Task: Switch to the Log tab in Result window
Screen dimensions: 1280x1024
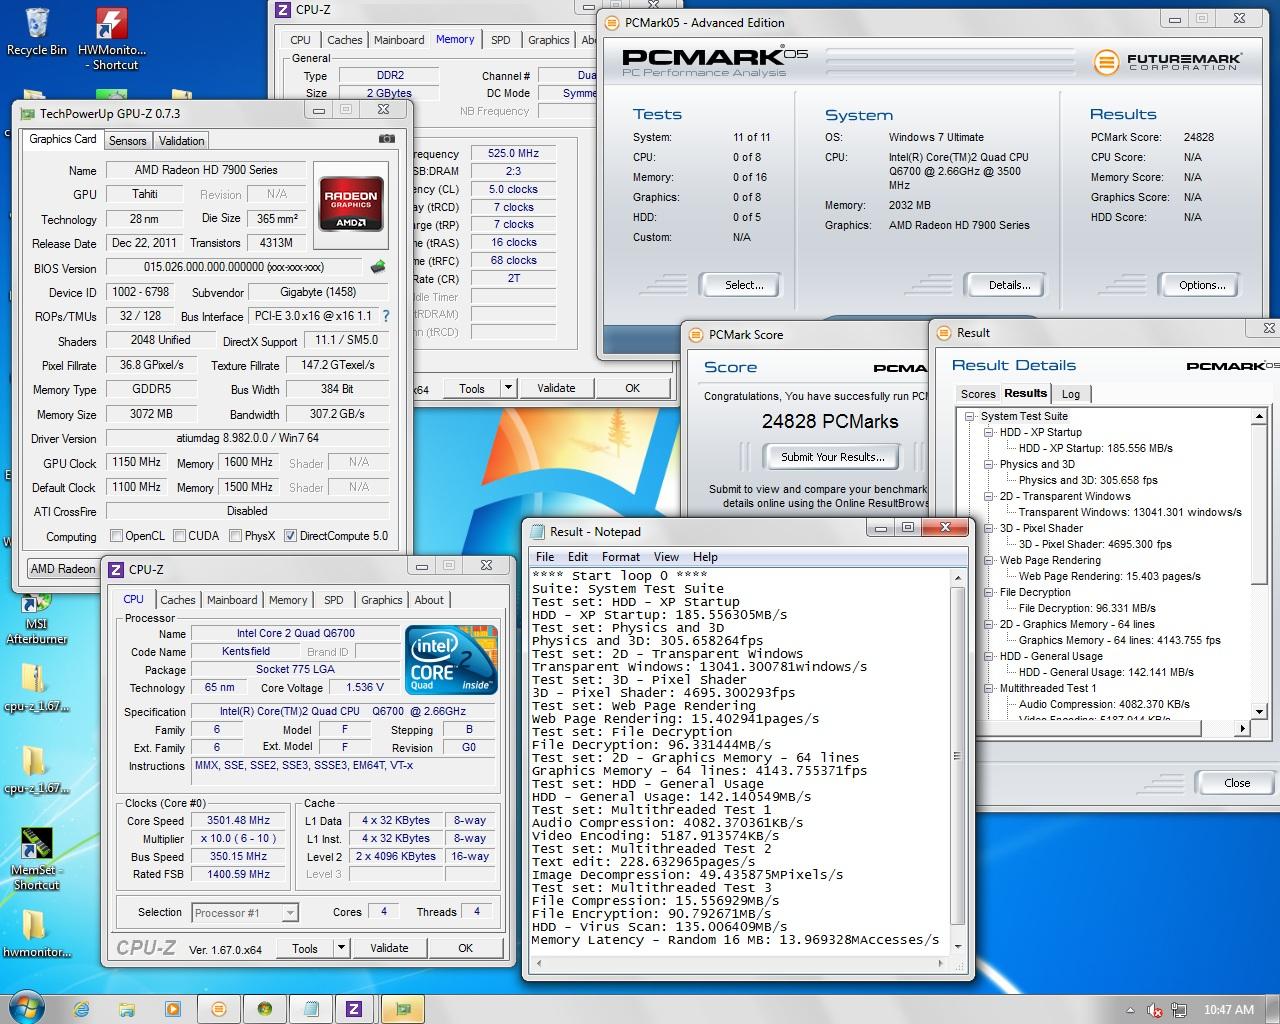Action: (1071, 394)
